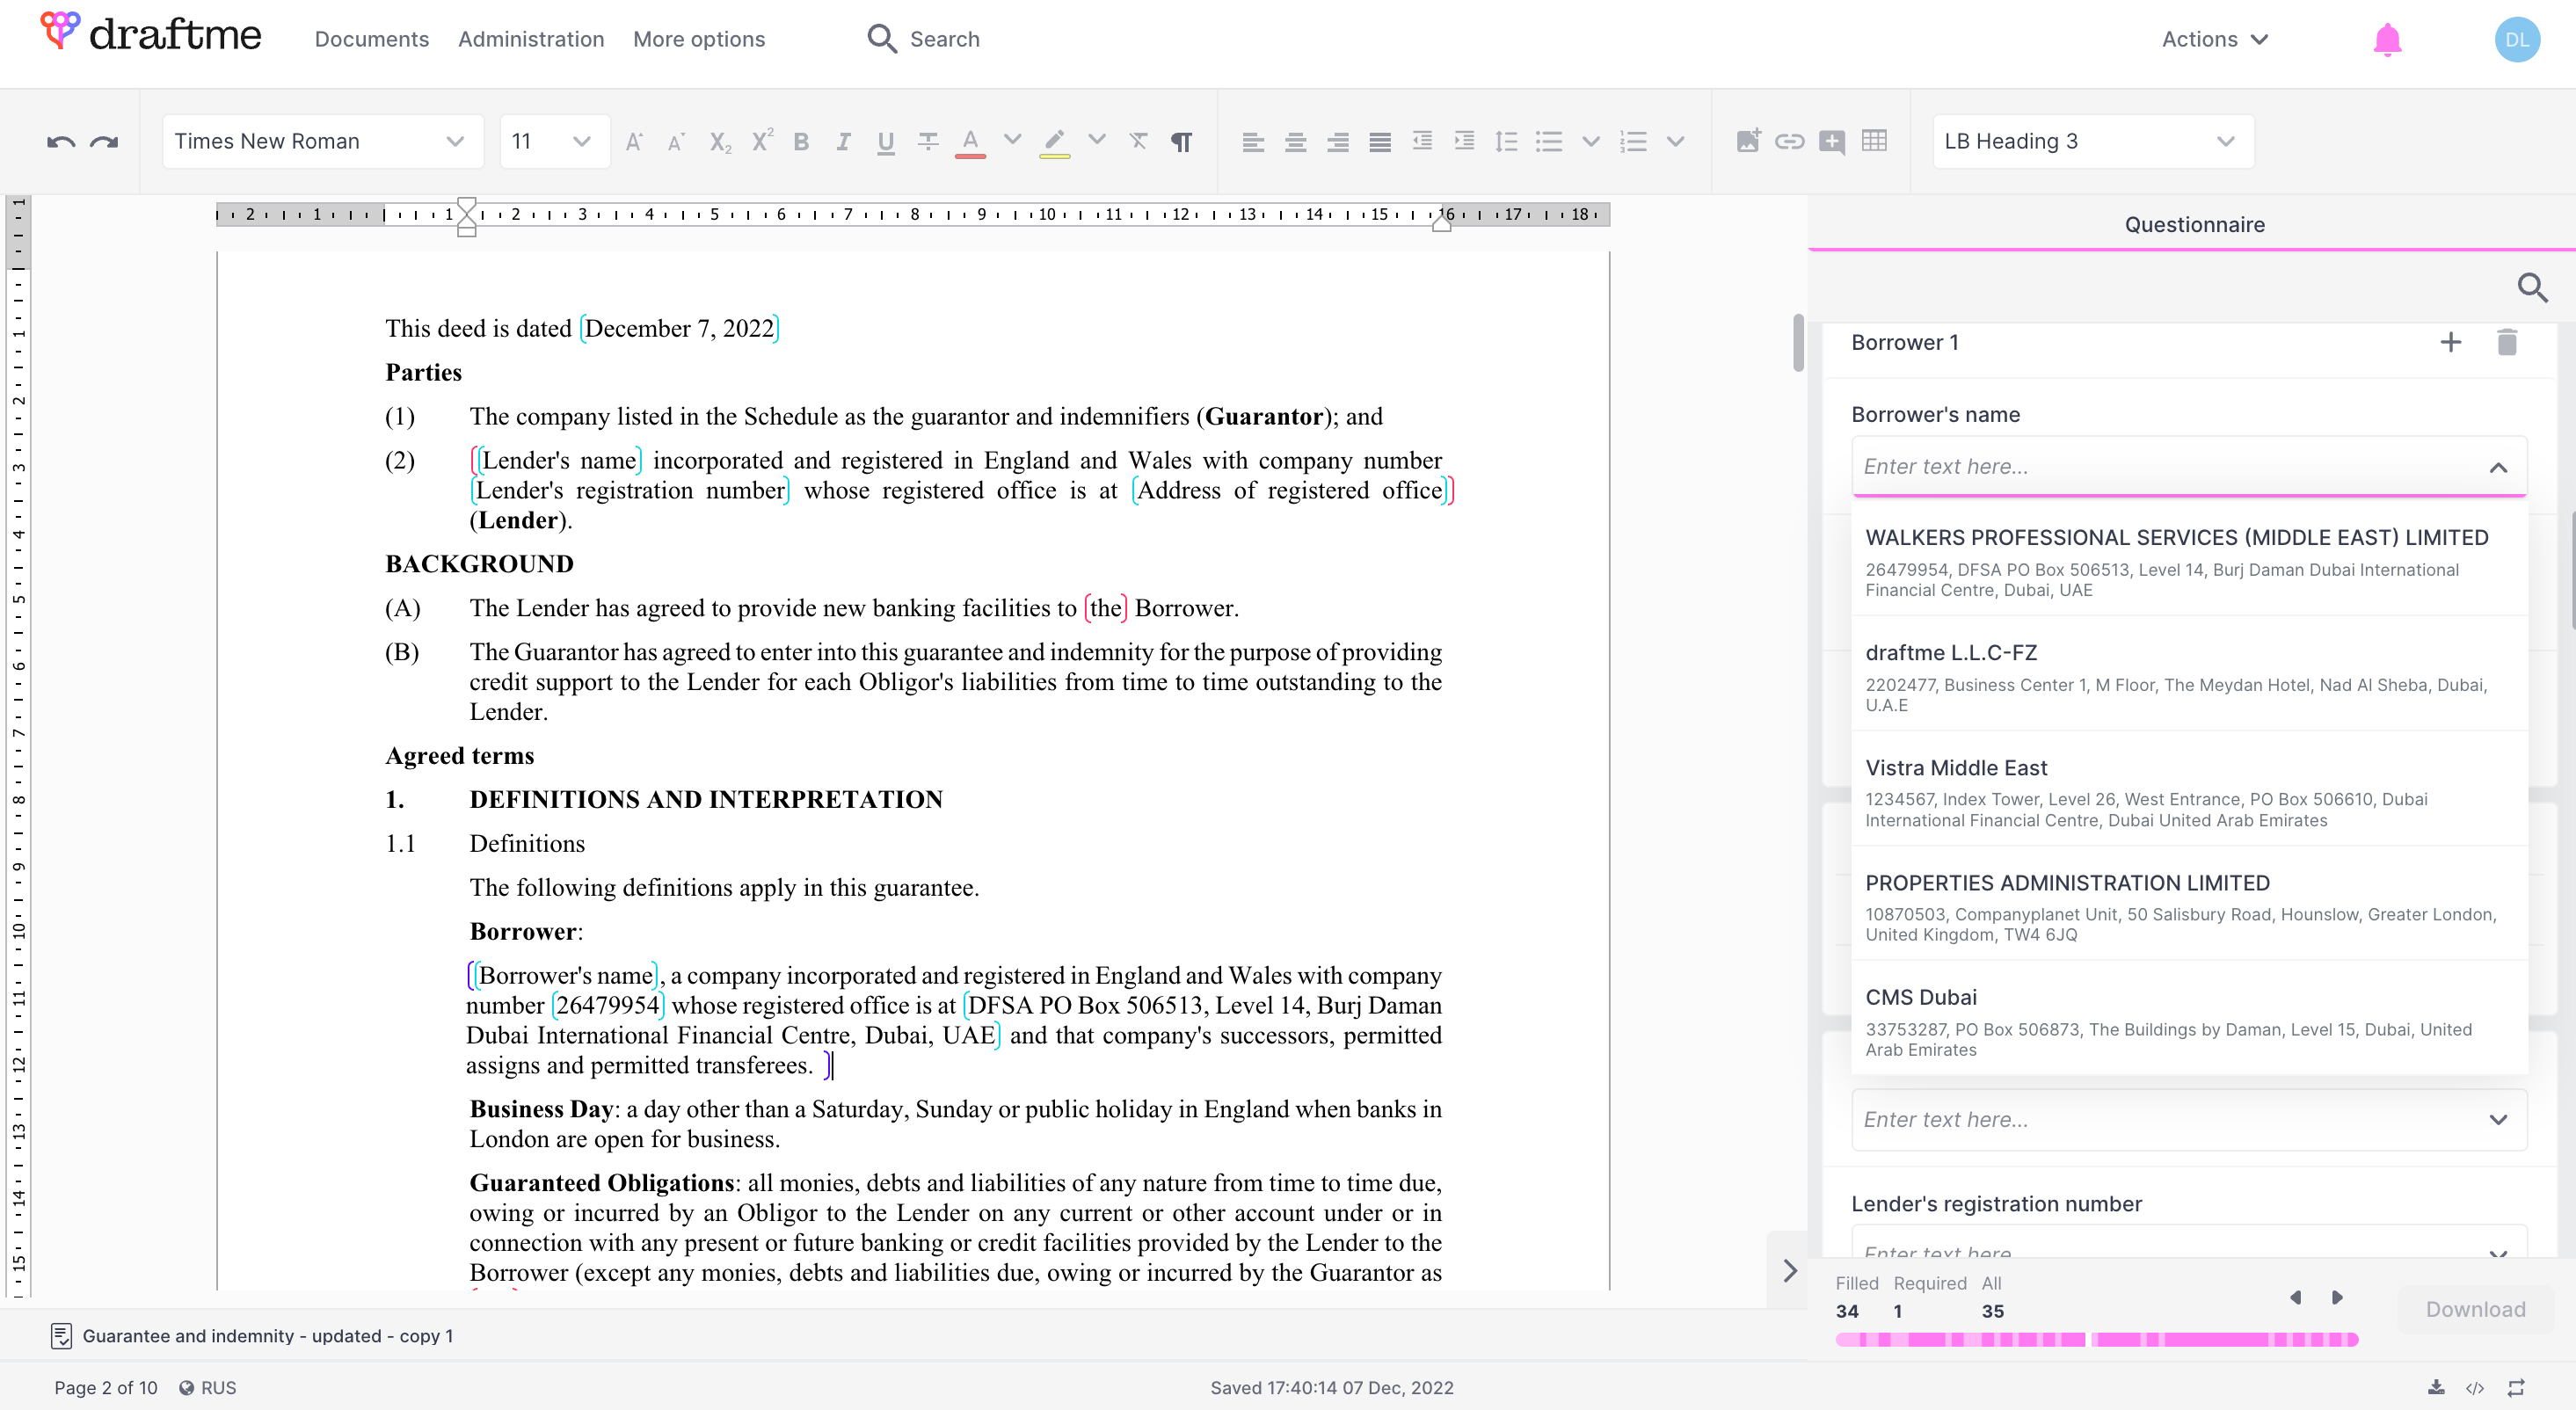The image size is (2576, 1410).
Task: Toggle italic formatting
Action: click(843, 142)
